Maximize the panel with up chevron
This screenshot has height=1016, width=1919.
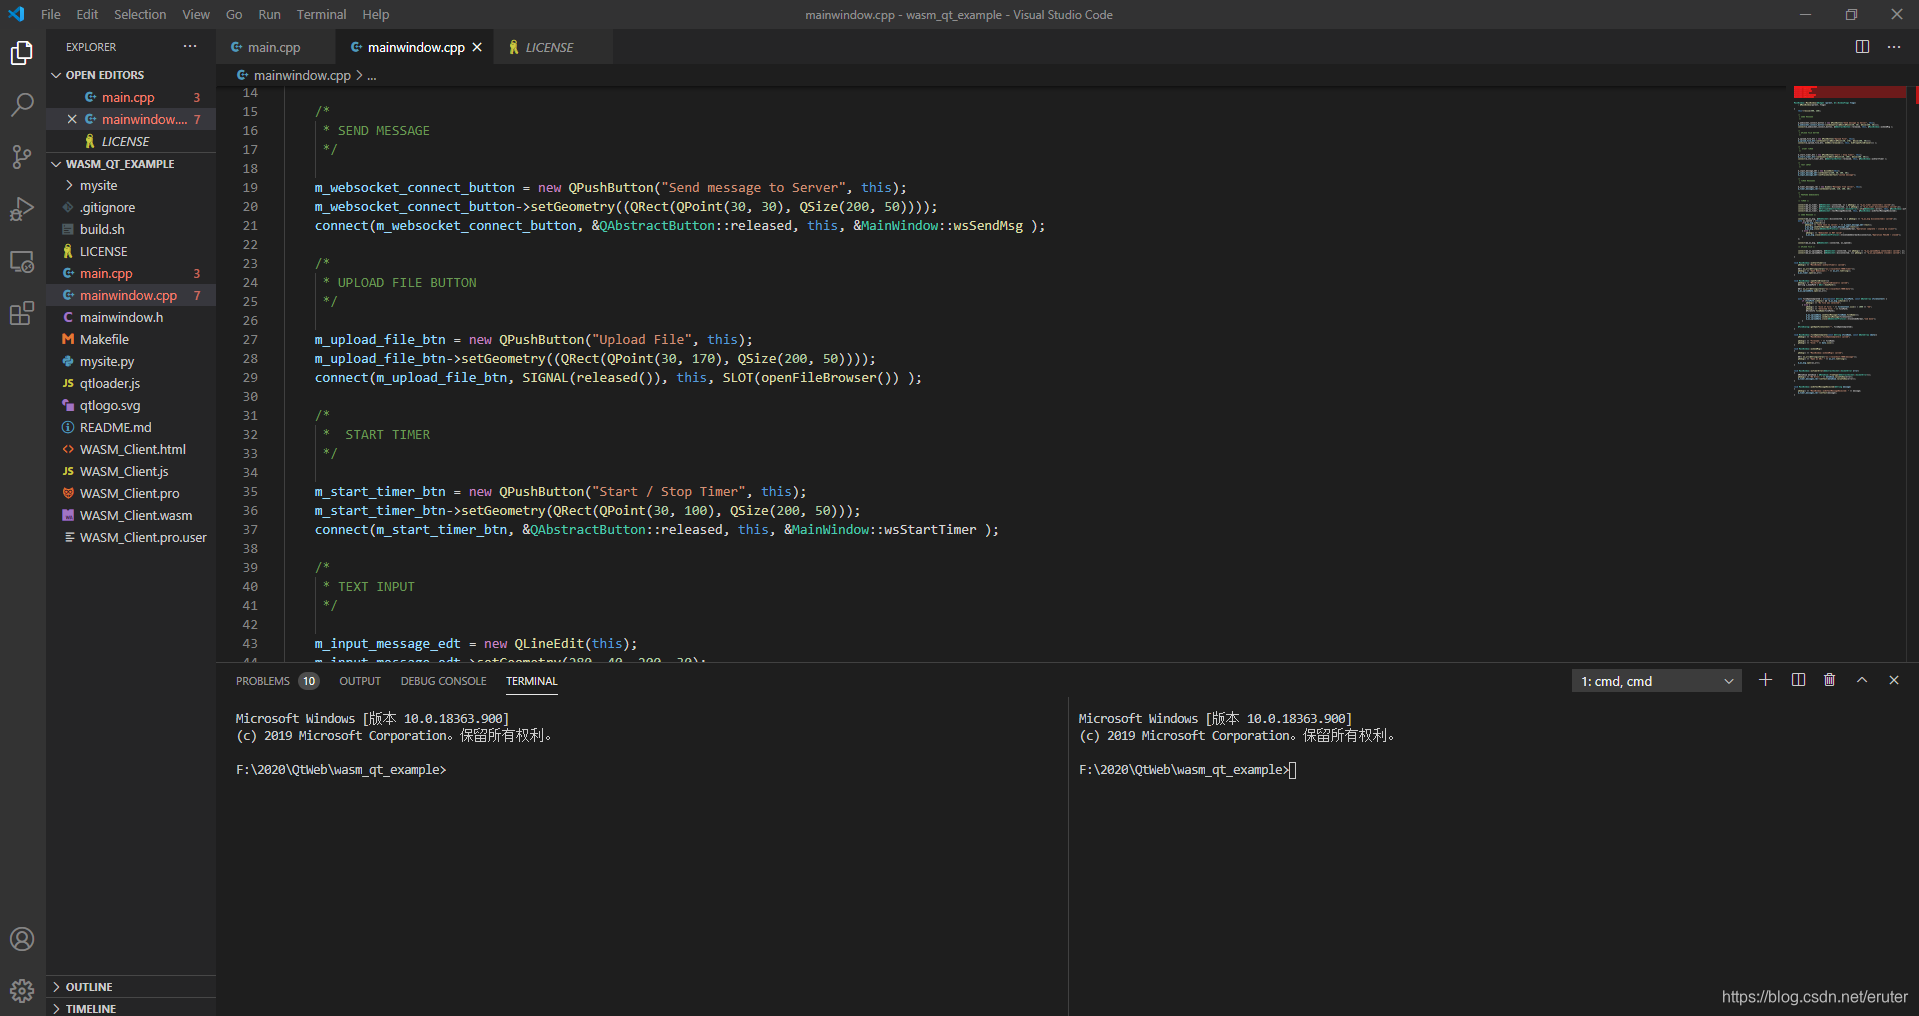[x=1862, y=680]
